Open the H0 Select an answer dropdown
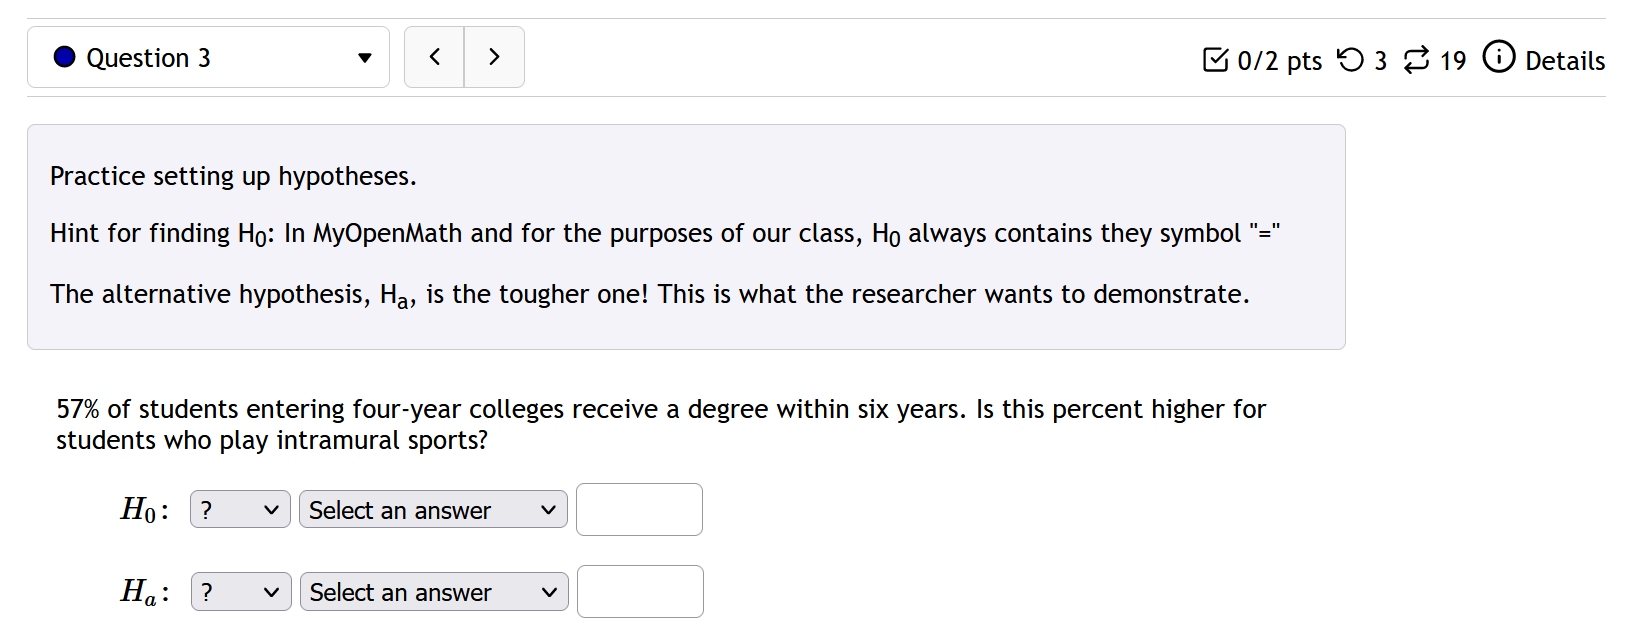 click(x=432, y=510)
